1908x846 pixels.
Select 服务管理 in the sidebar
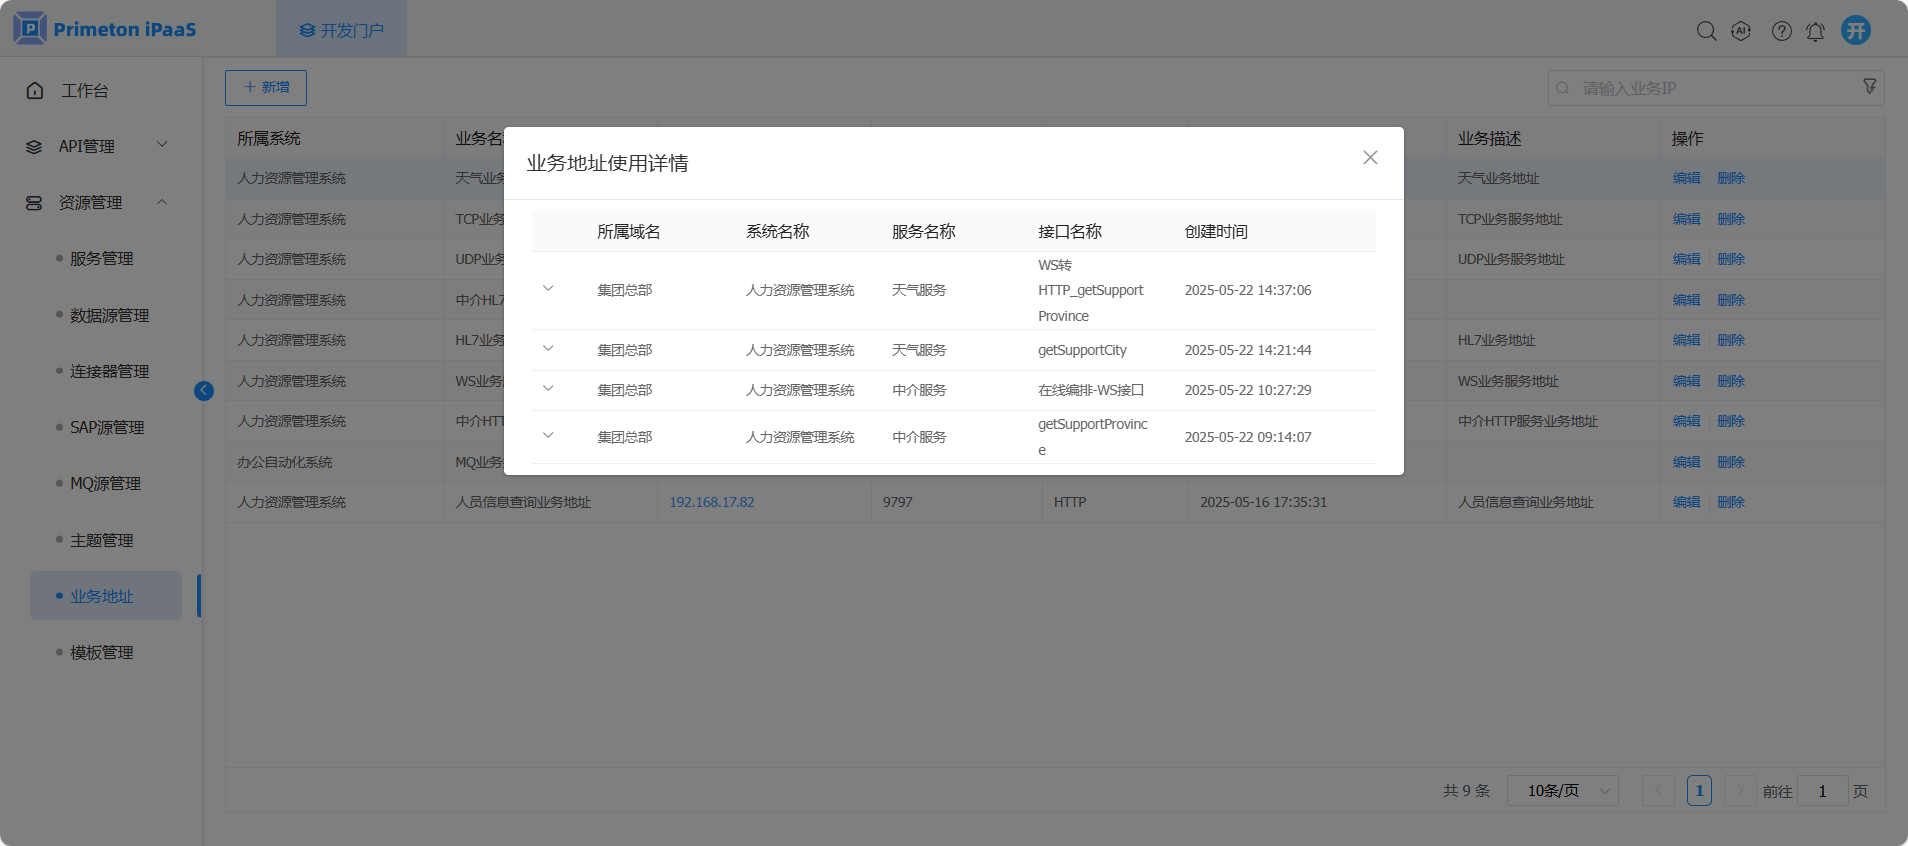(x=101, y=259)
